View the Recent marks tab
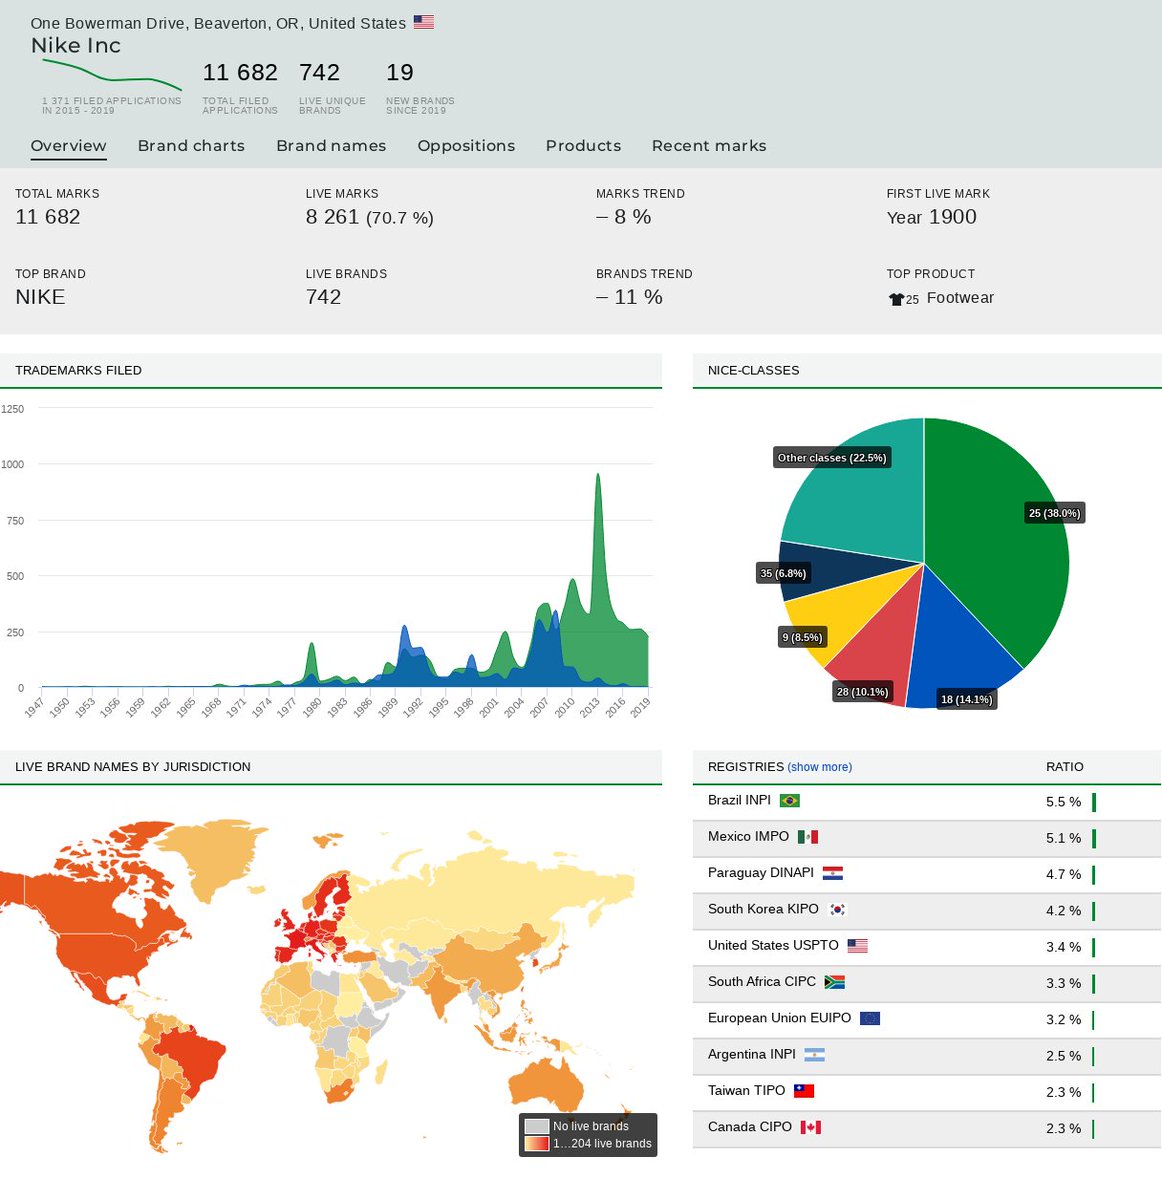Viewport: 1162px width, 1200px height. pyautogui.click(x=709, y=146)
